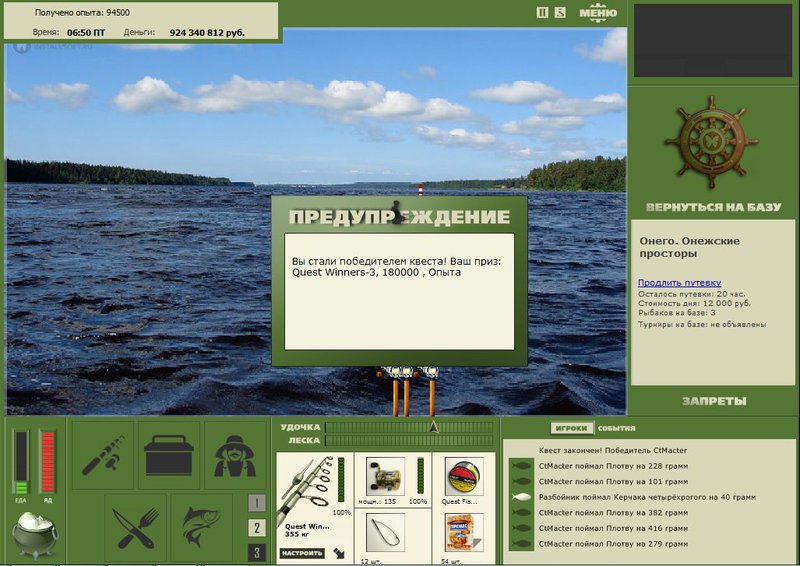Open the tackle box inventory
The image size is (800, 566).
pos(169,455)
